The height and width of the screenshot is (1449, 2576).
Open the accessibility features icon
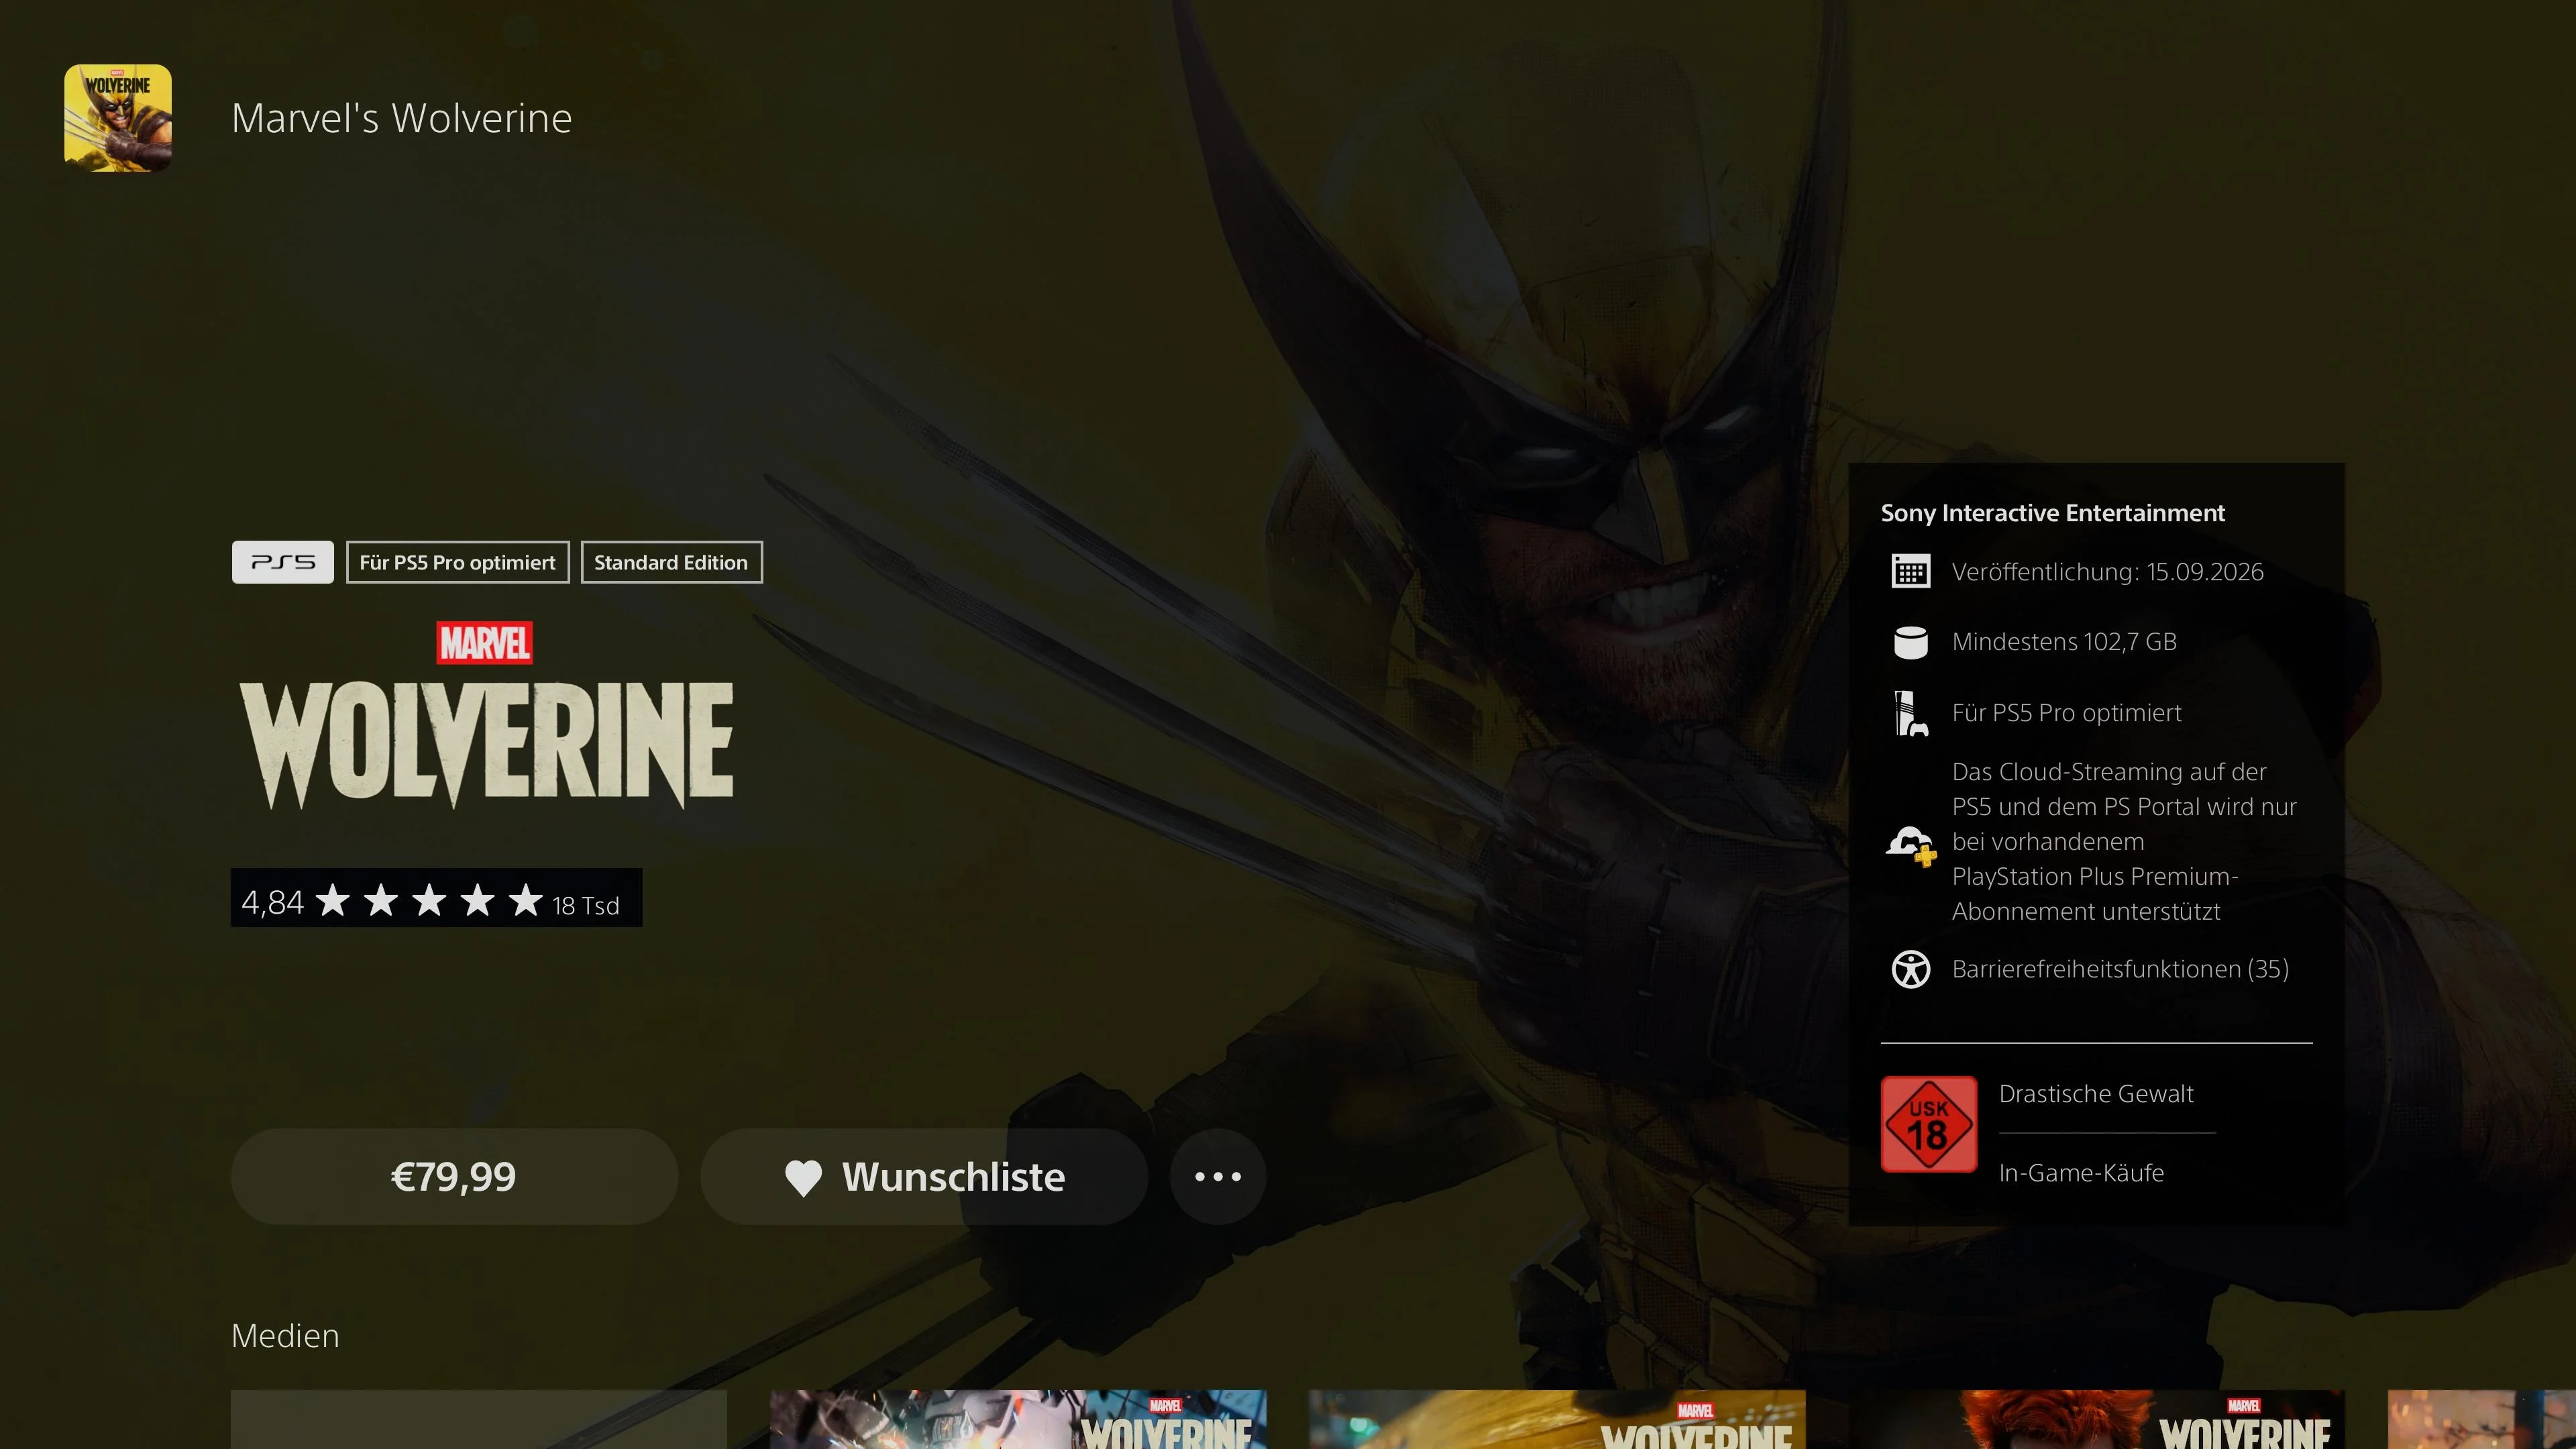1910,969
